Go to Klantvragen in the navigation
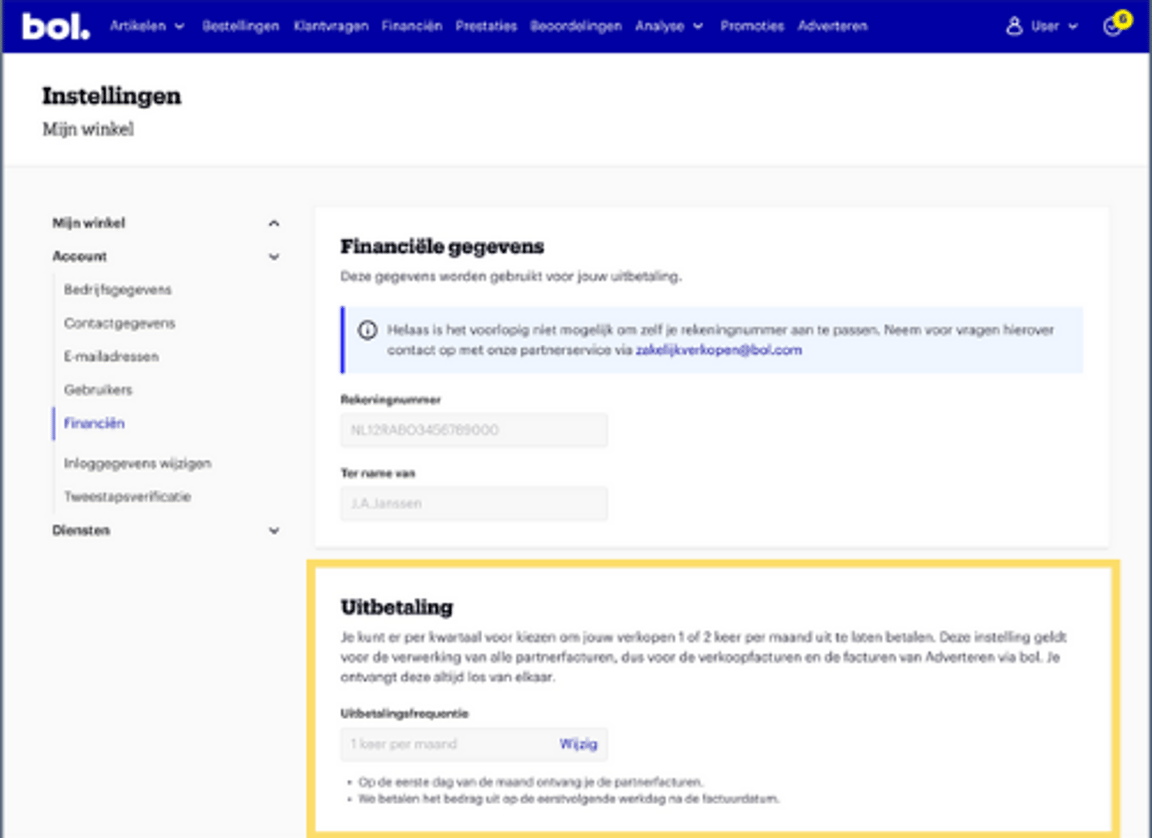The image size is (1152, 838). click(331, 26)
